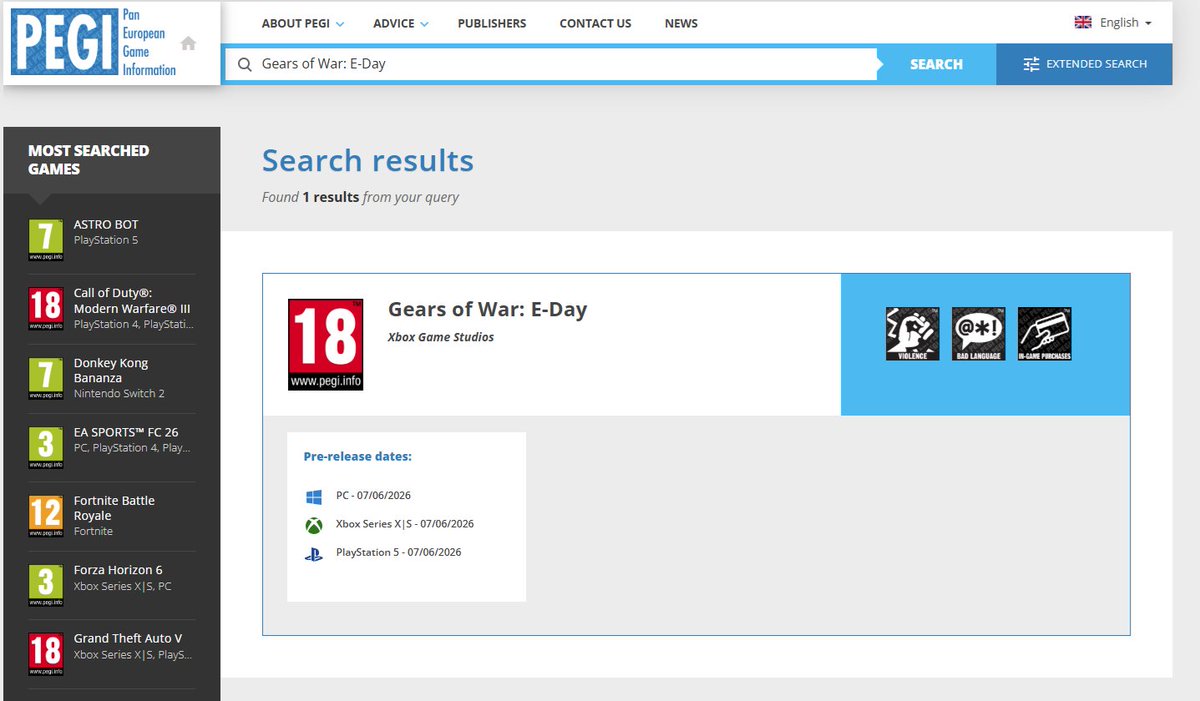
Task: Click the PEGI 3 badge beside Forza Horizon 6
Action: pyautogui.click(x=46, y=586)
